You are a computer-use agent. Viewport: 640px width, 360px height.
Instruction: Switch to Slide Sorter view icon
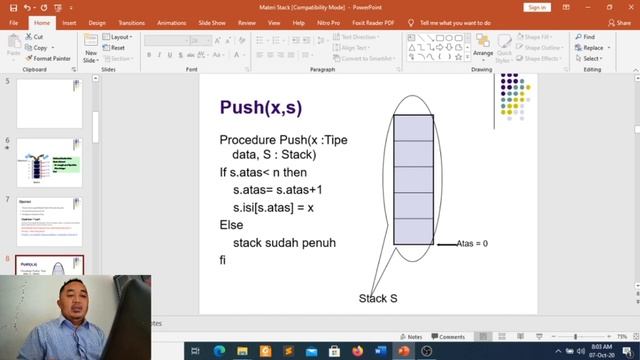click(502, 336)
